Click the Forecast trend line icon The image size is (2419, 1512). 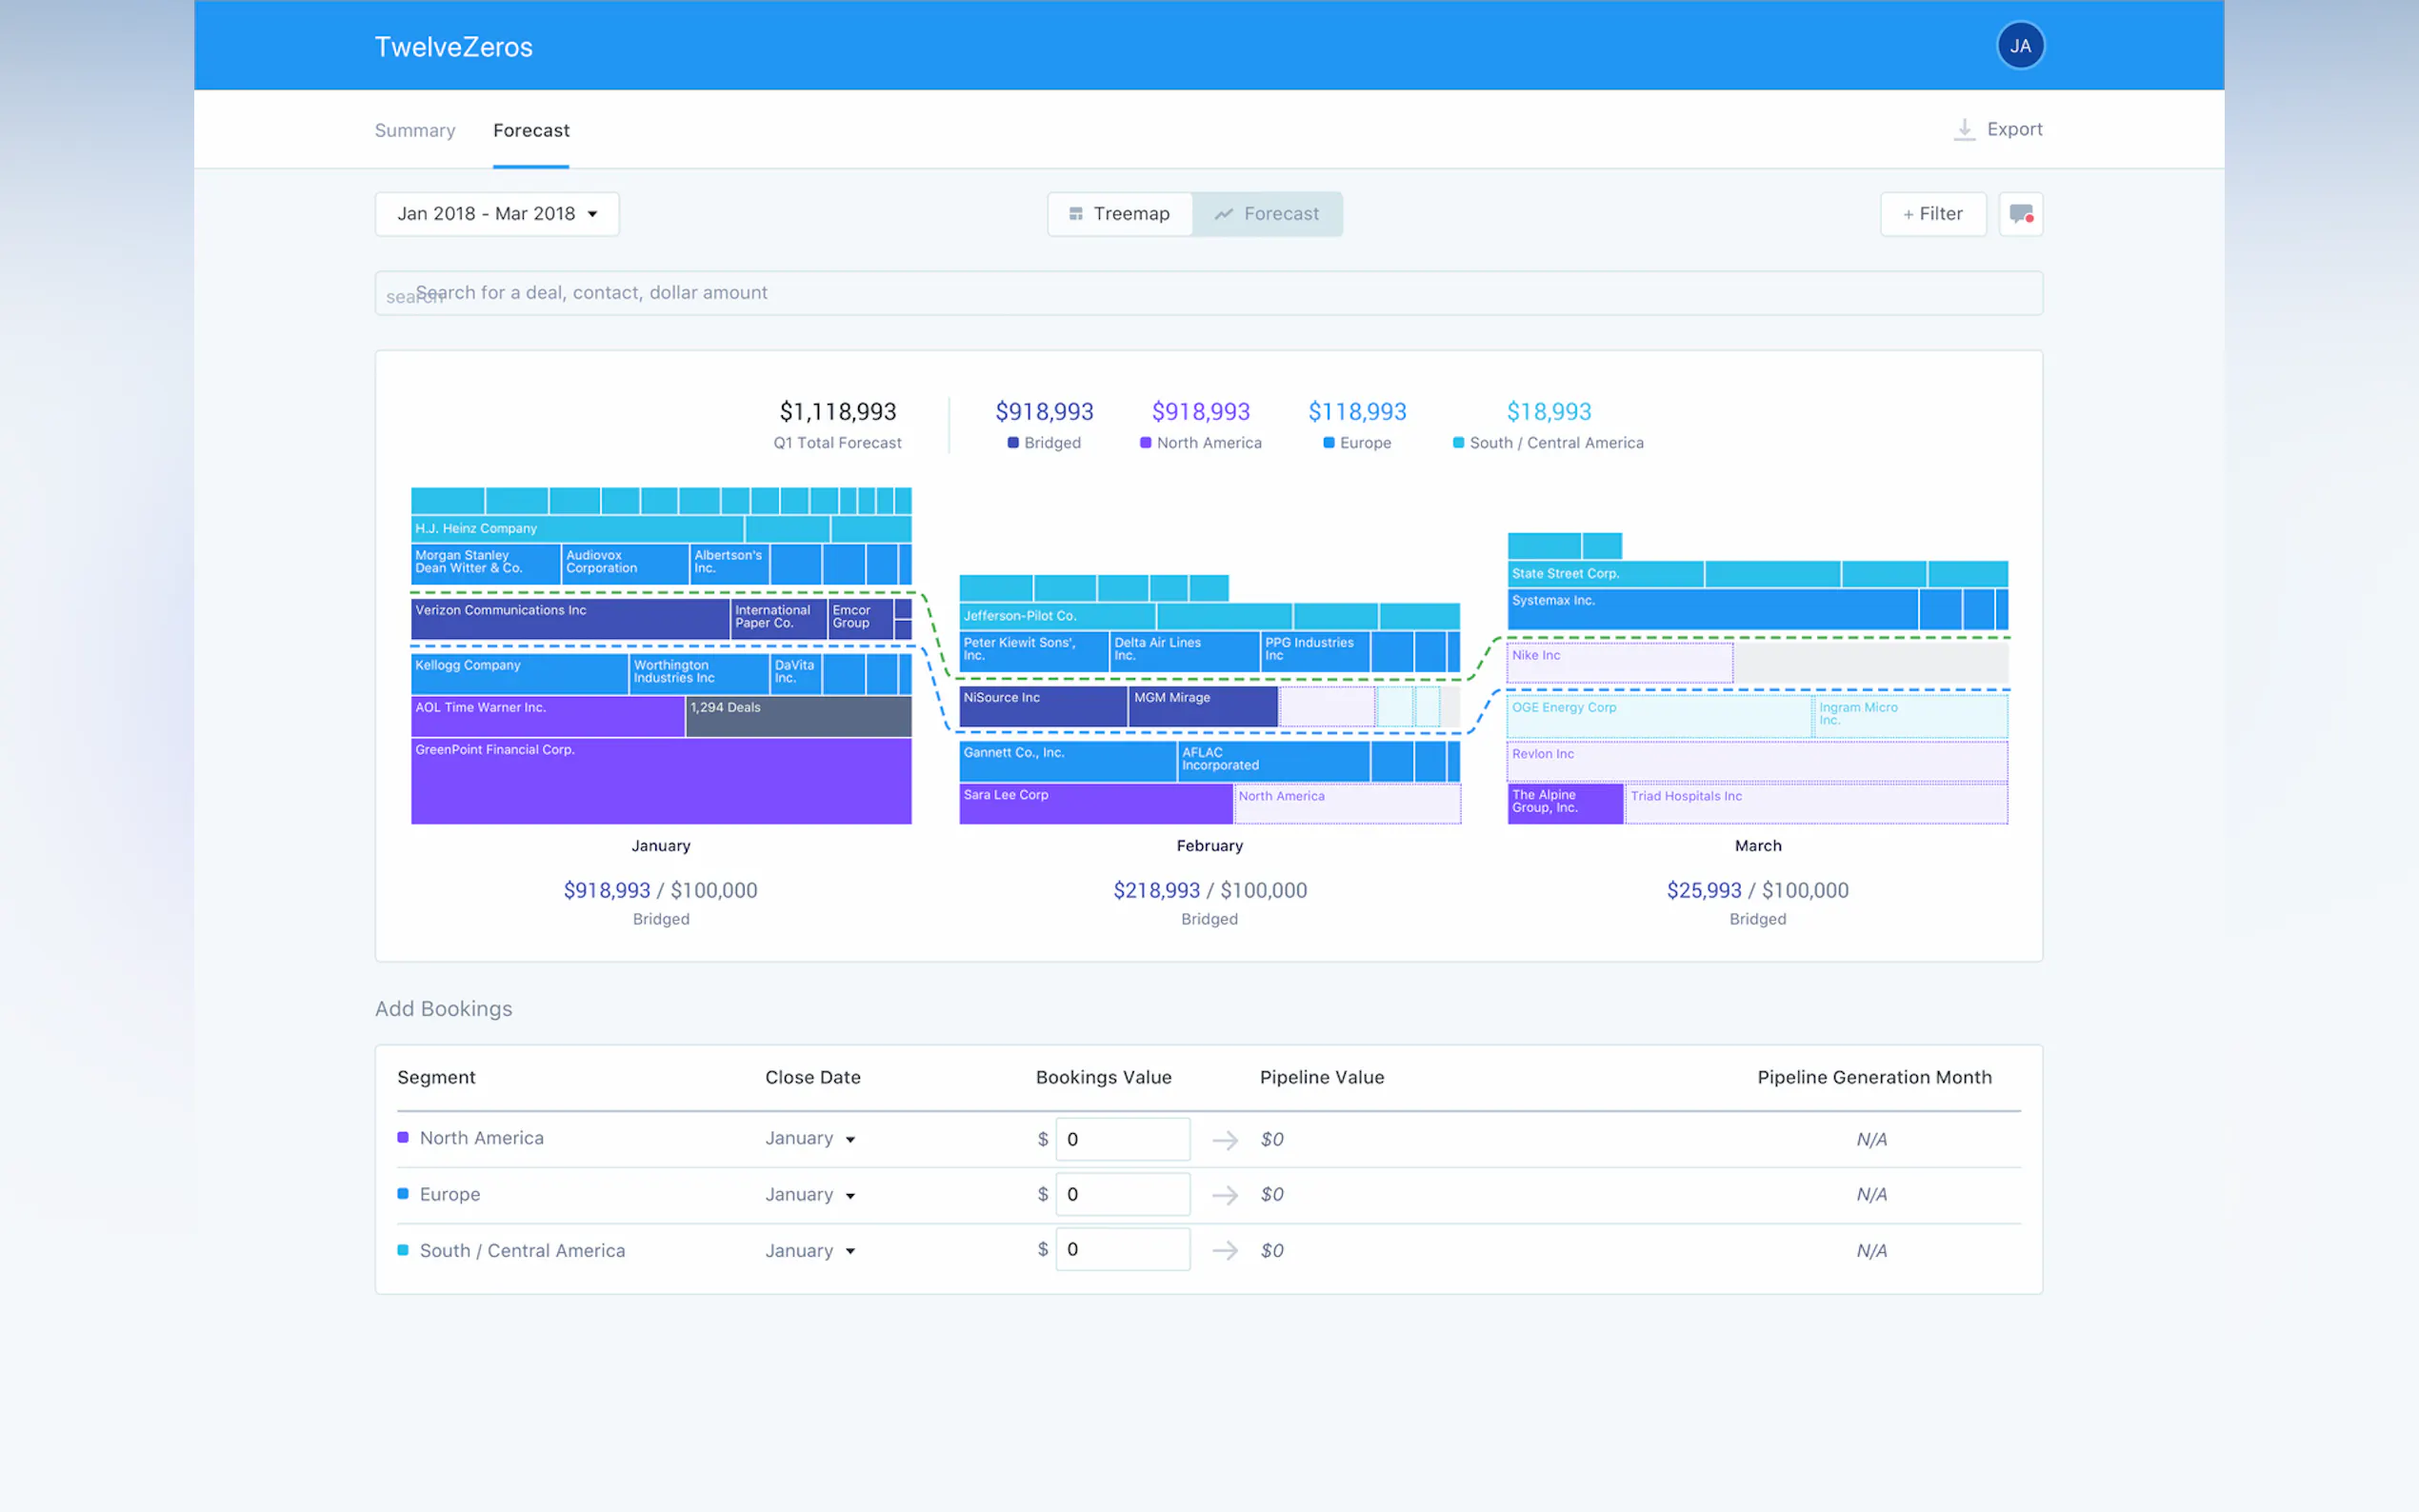tap(1223, 214)
